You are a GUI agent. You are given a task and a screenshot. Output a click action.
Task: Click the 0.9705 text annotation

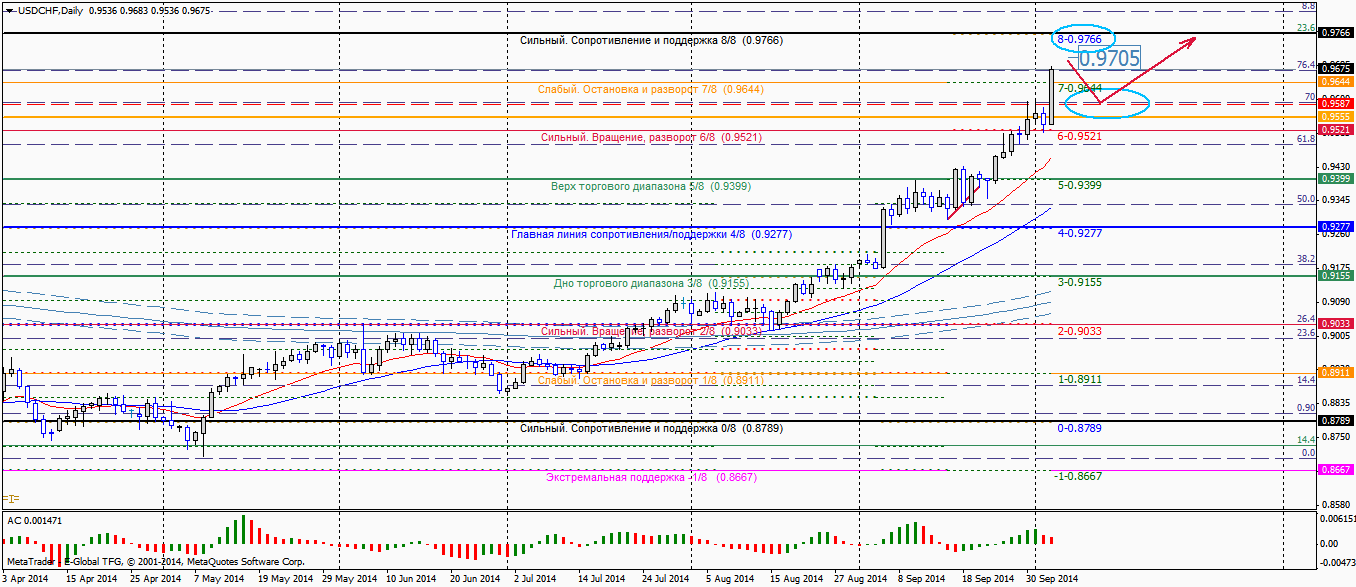pyautogui.click(x=1110, y=59)
